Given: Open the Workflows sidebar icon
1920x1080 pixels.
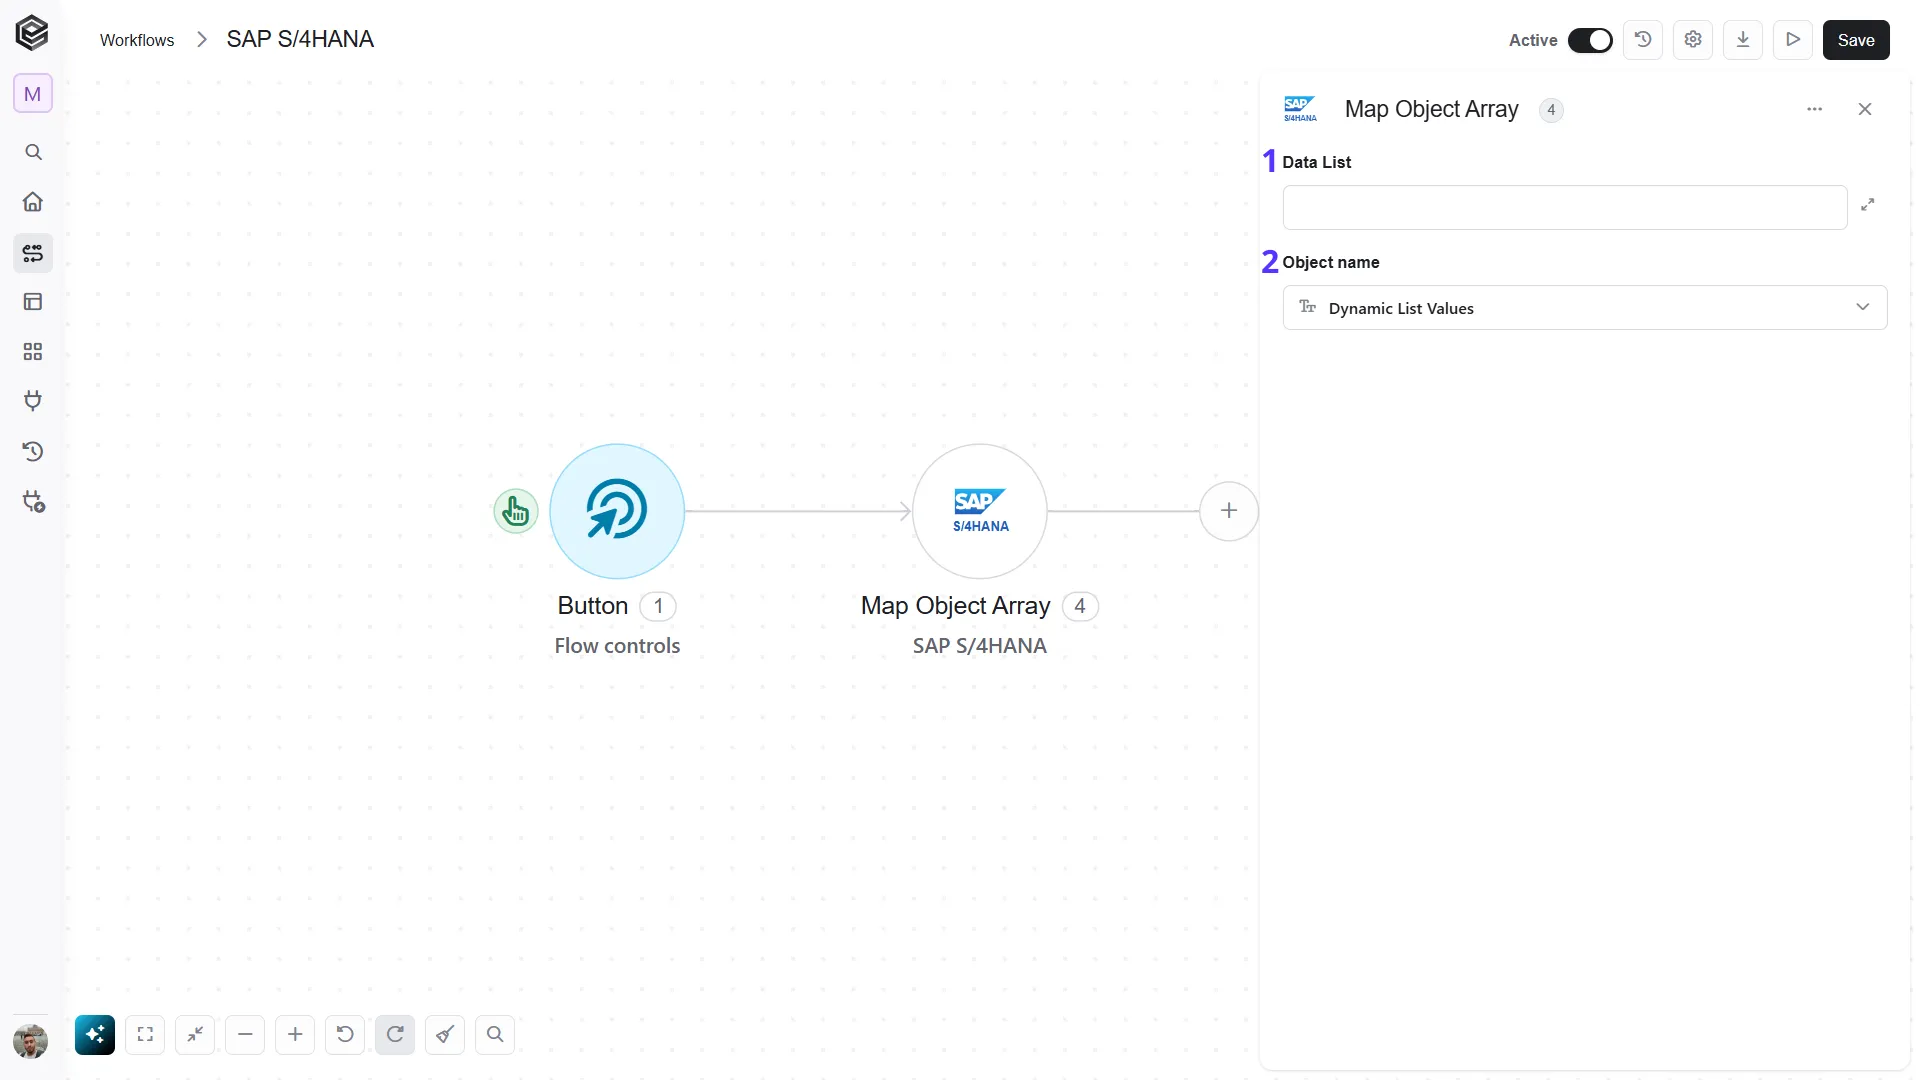Looking at the screenshot, I should click(x=33, y=253).
